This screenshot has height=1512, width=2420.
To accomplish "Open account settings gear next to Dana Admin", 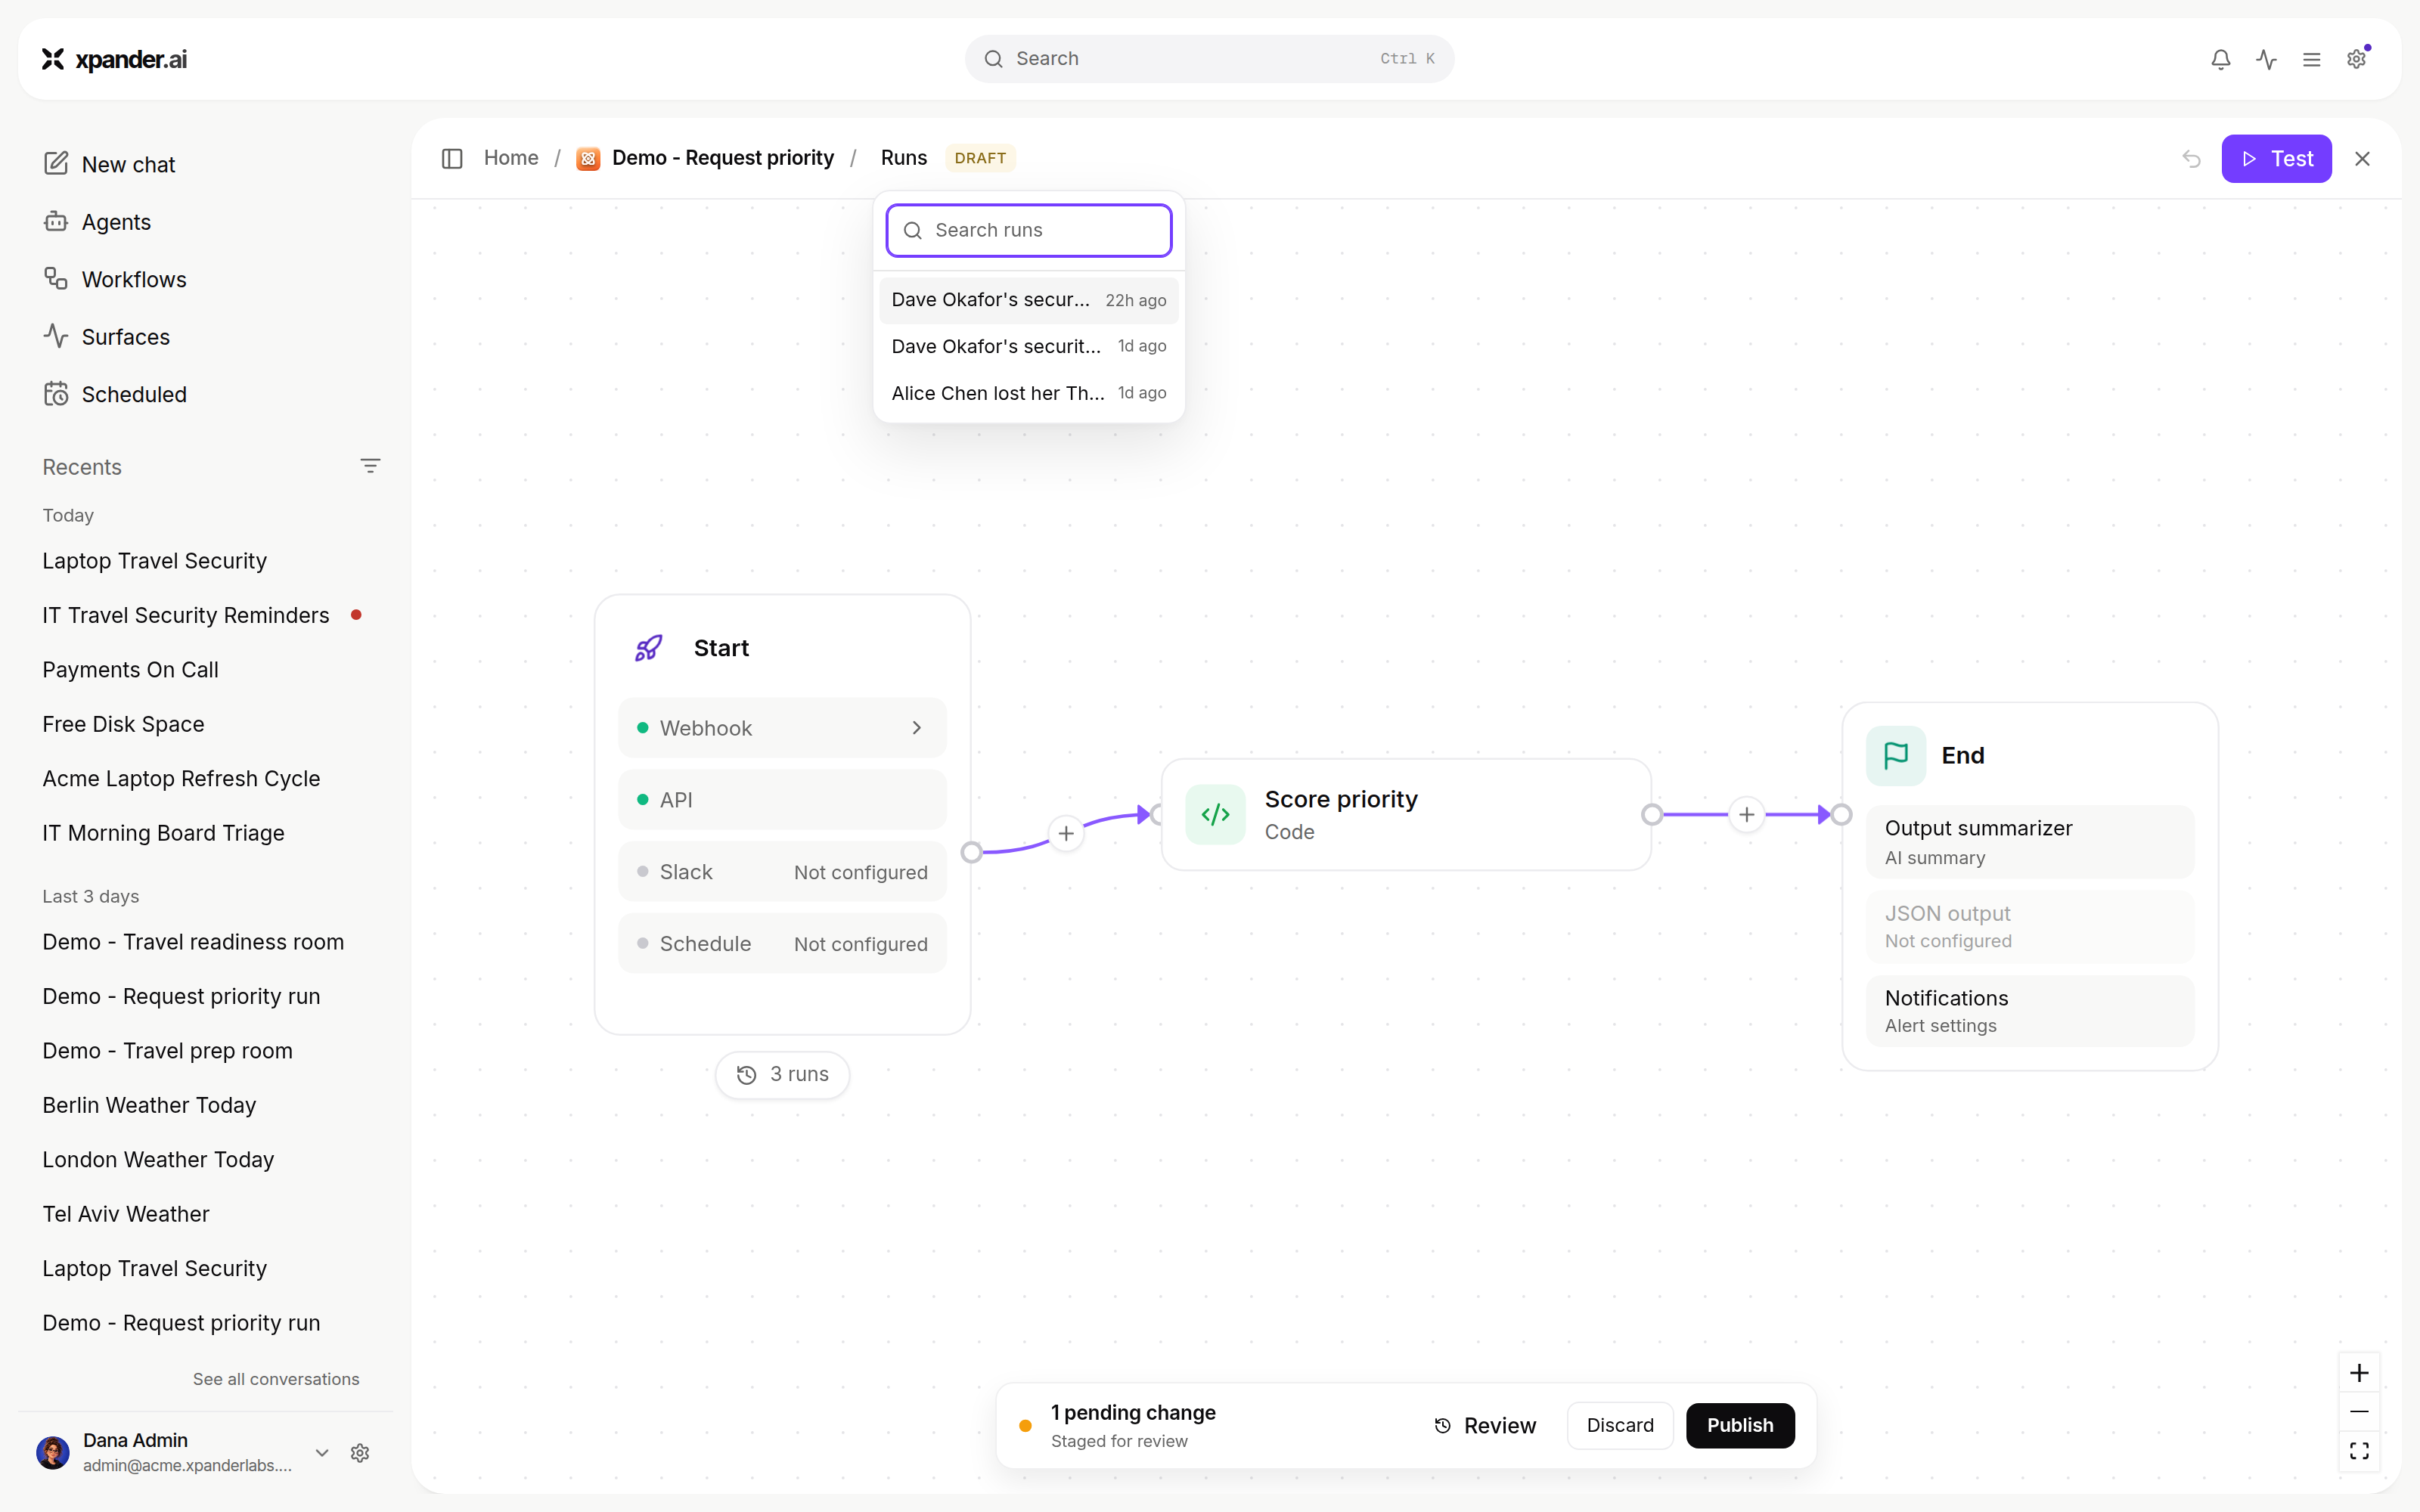I will (x=360, y=1452).
